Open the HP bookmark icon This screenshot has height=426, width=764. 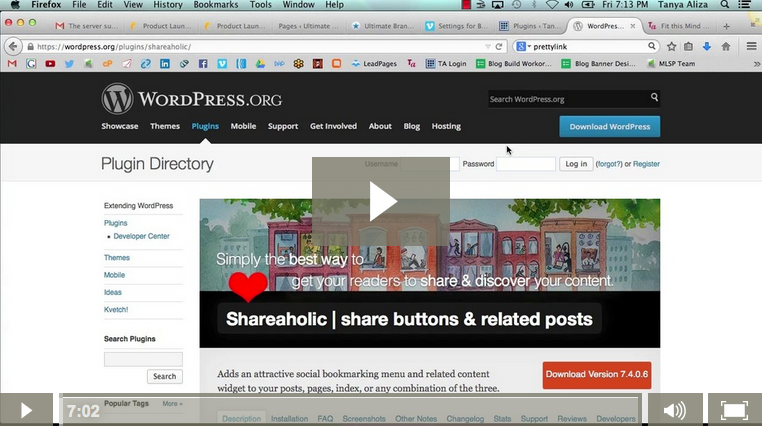coord(279,63)
